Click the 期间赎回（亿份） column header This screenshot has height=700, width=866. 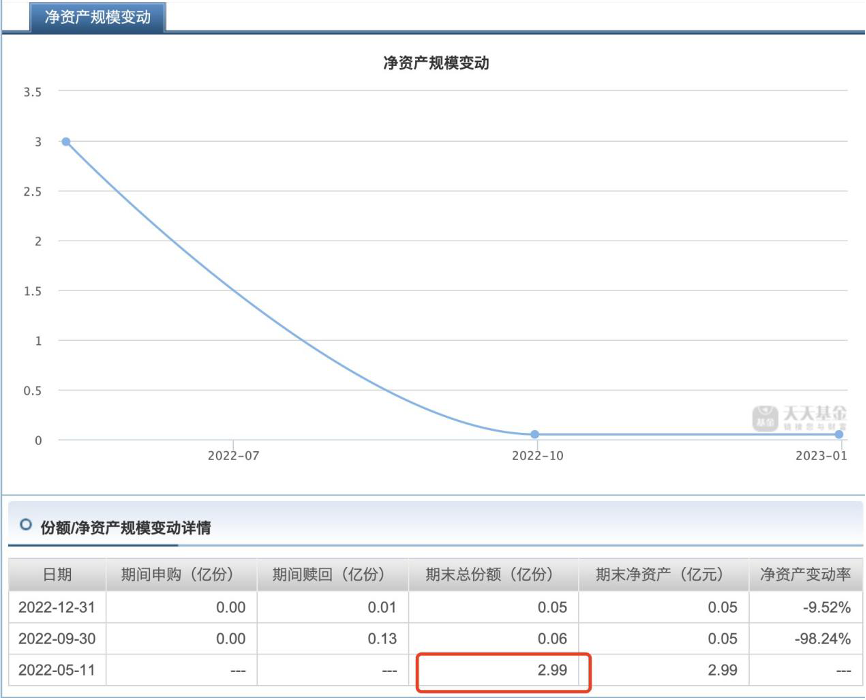pyautogui.click(x=332, y=575)
